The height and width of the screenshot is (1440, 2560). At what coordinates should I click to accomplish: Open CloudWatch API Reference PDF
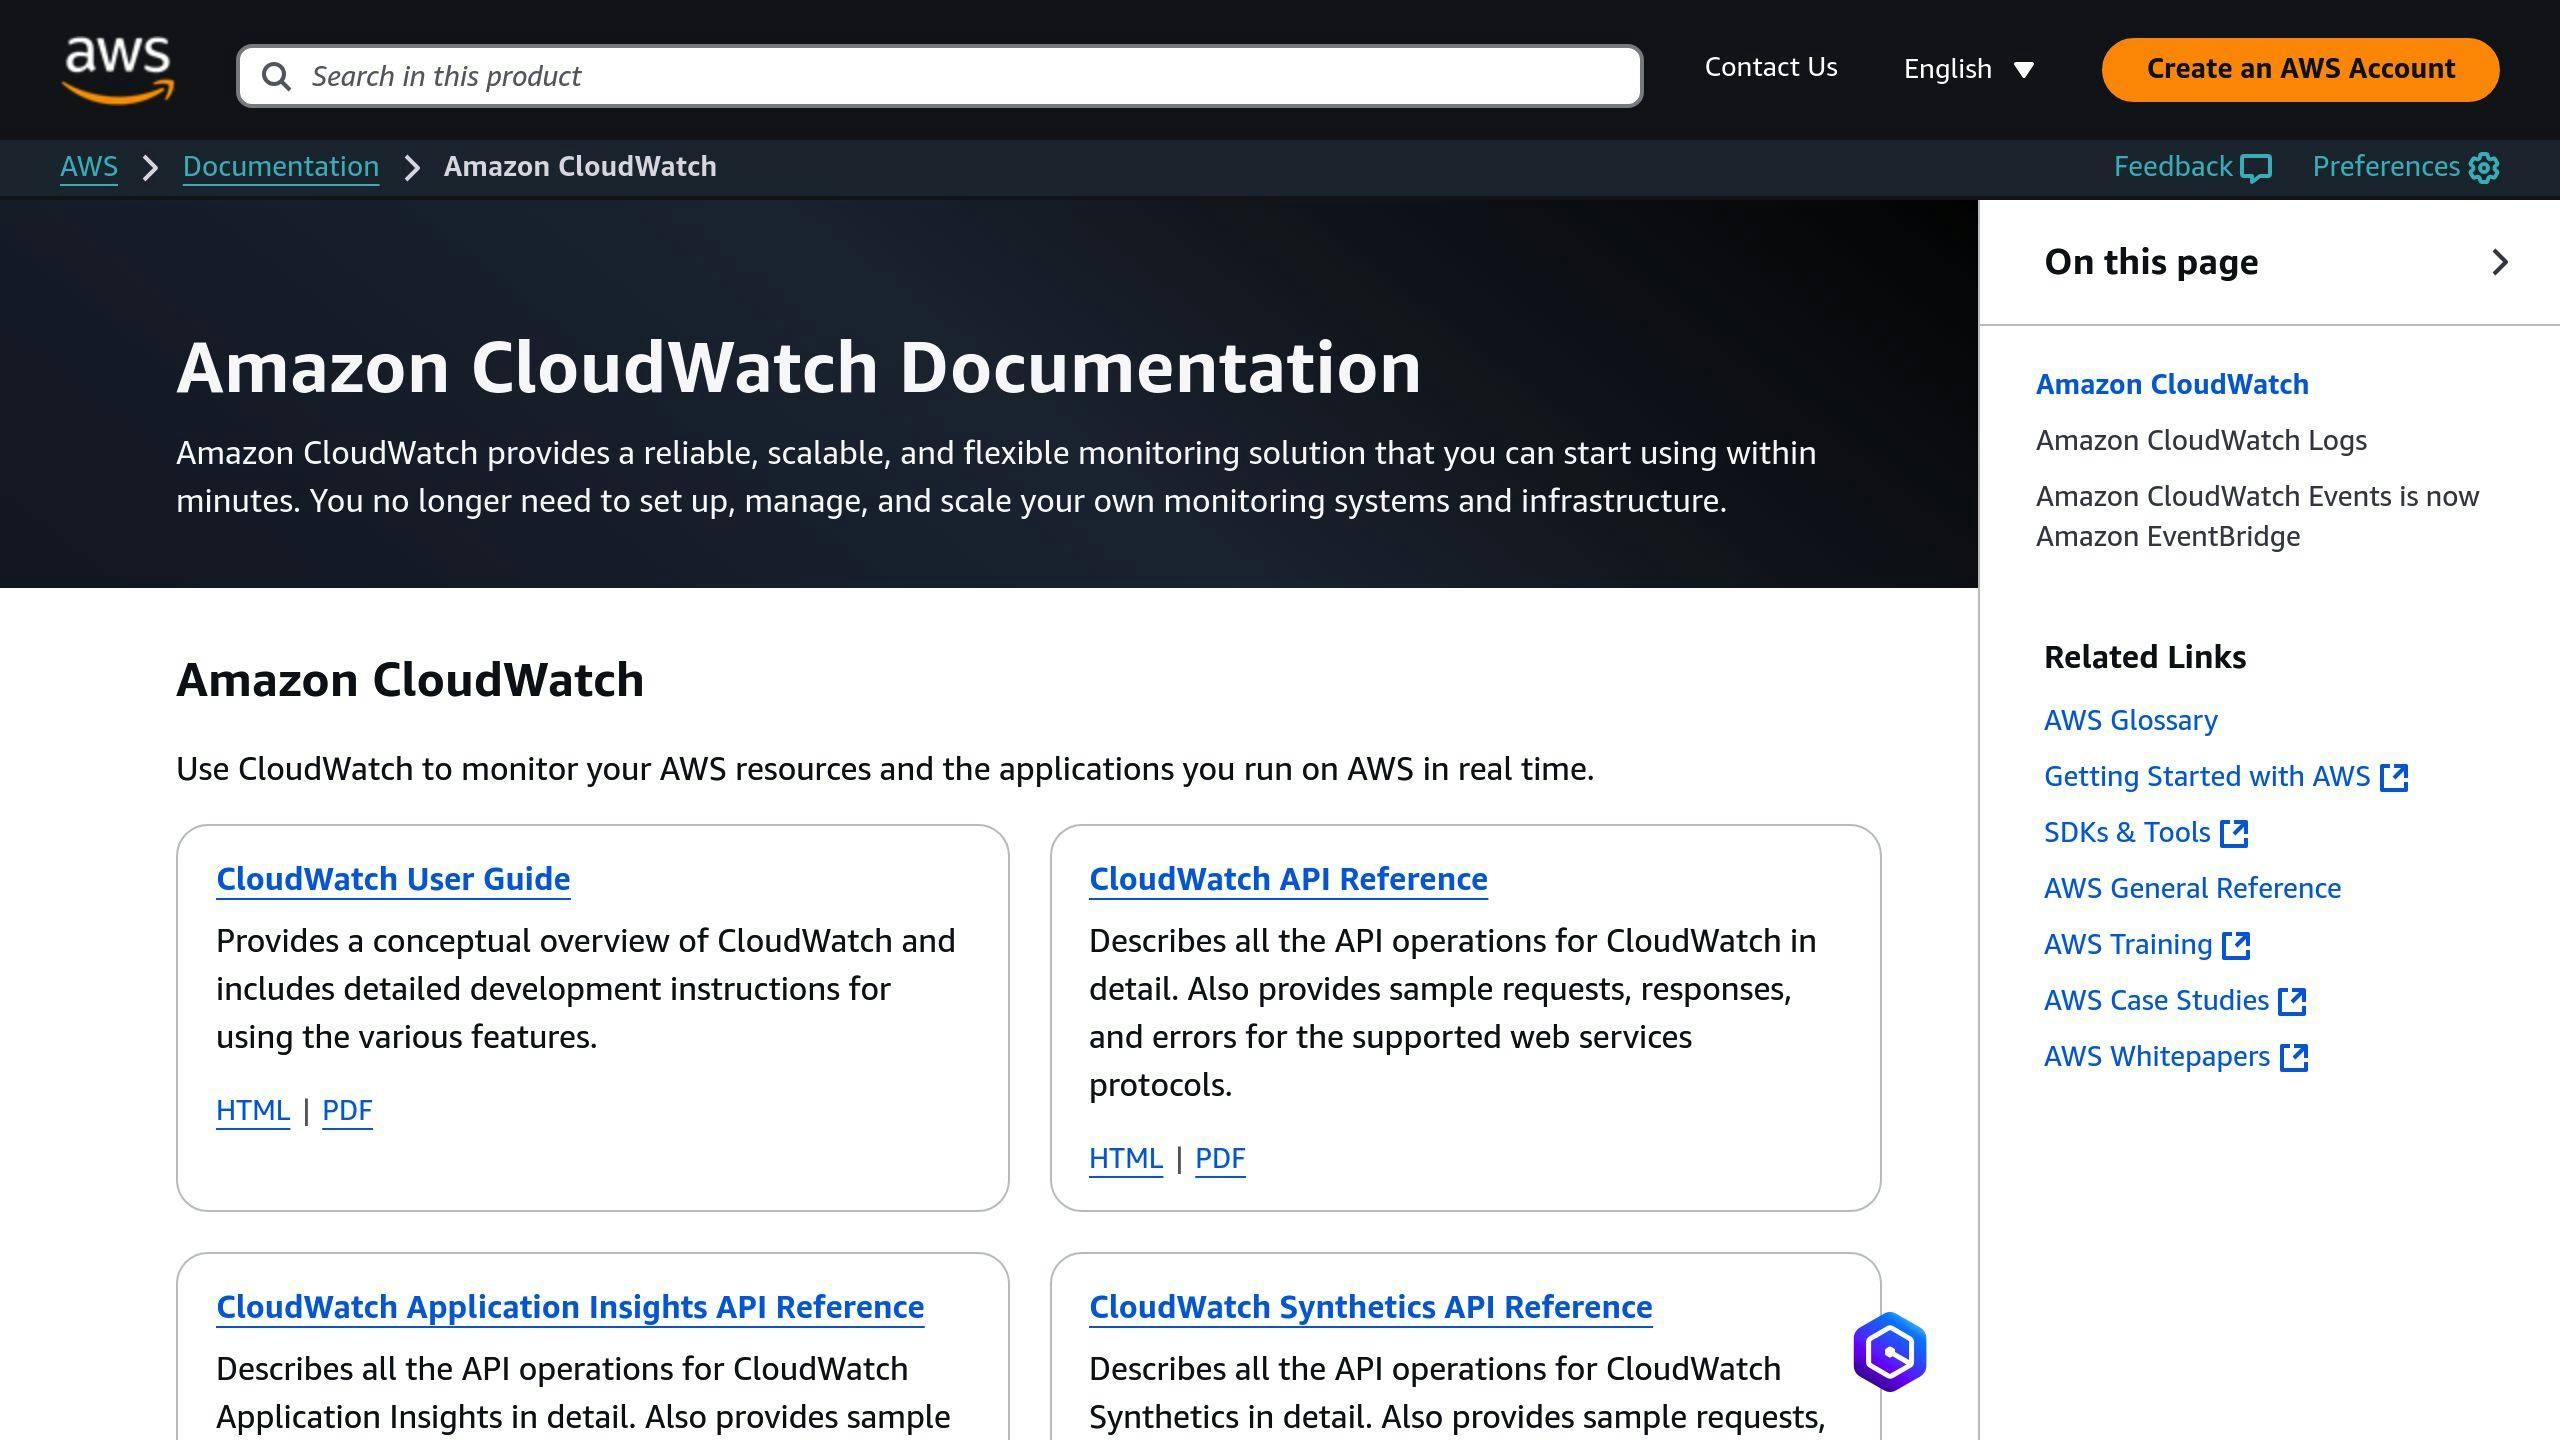[x=1220, y=1159]
